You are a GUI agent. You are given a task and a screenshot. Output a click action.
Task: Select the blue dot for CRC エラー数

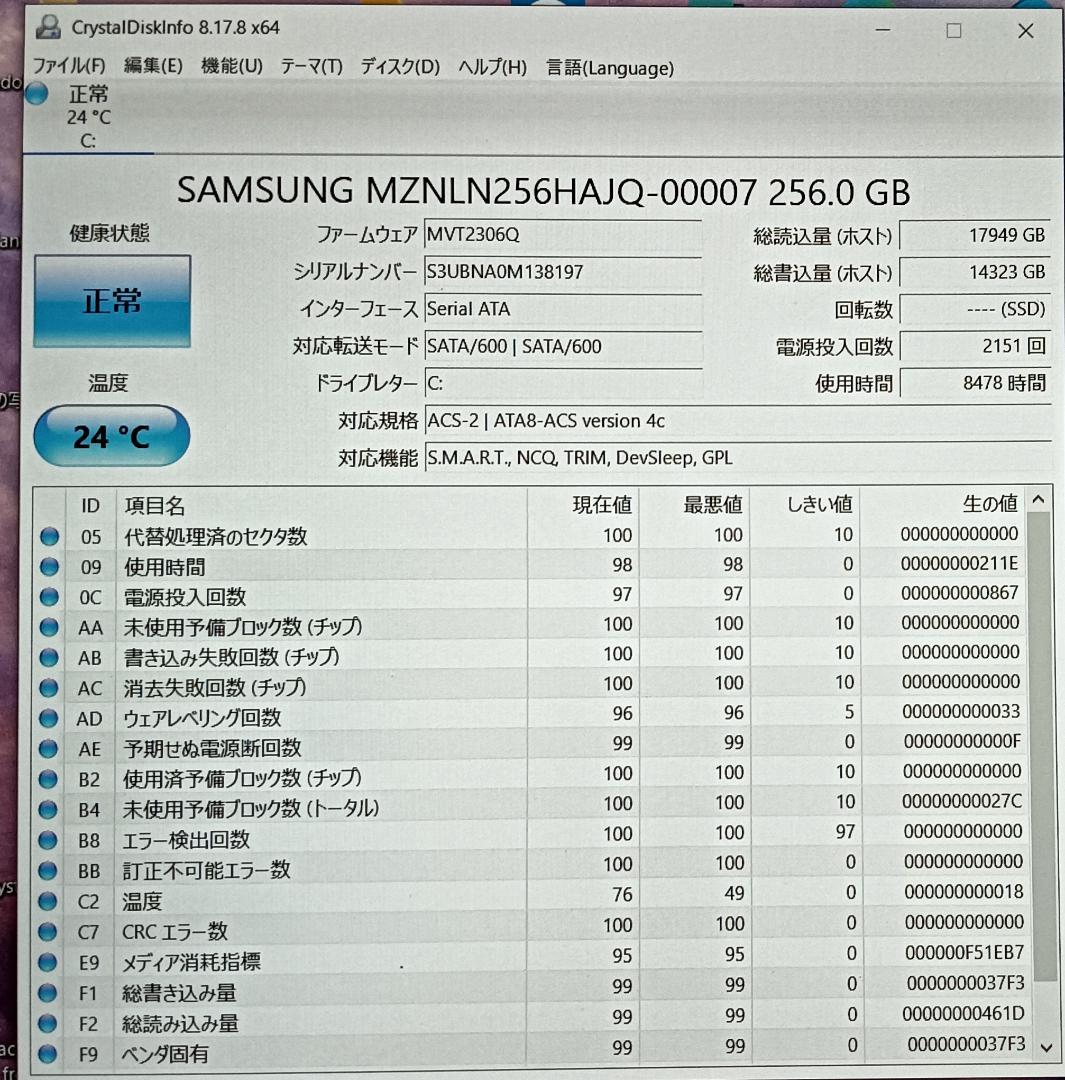click(49, 931)
